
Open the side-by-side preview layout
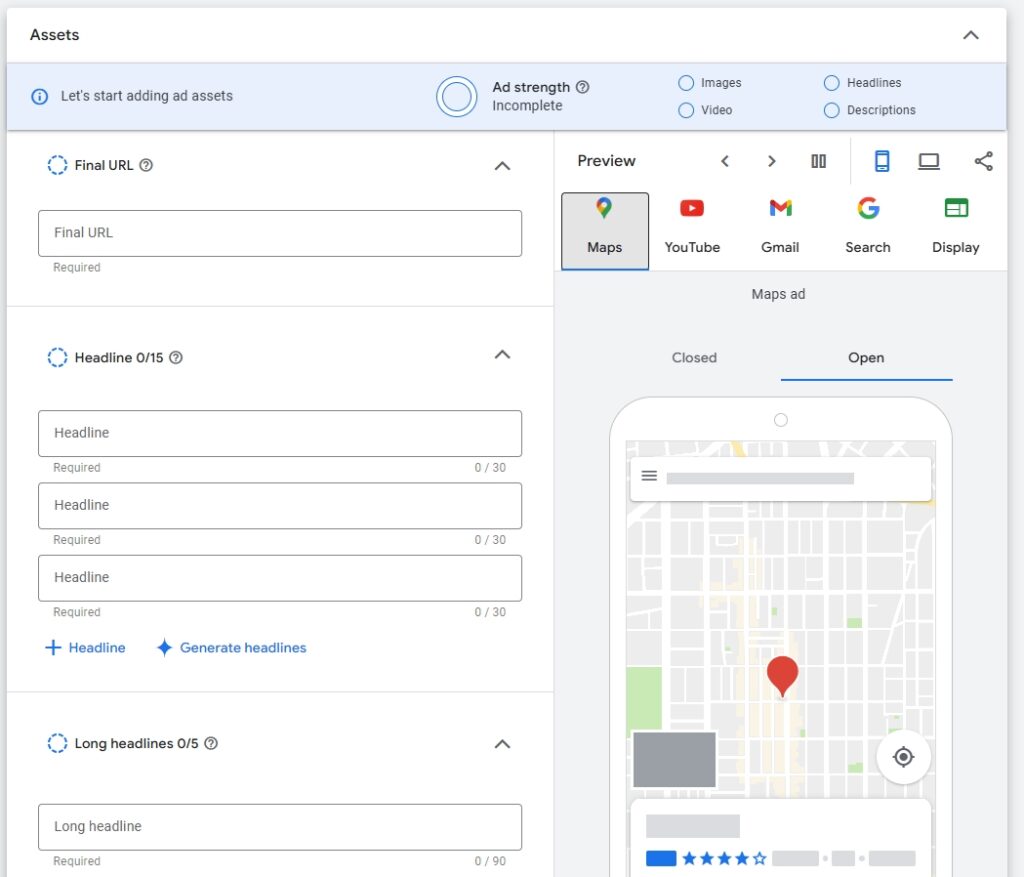click(x=819, y=160)
